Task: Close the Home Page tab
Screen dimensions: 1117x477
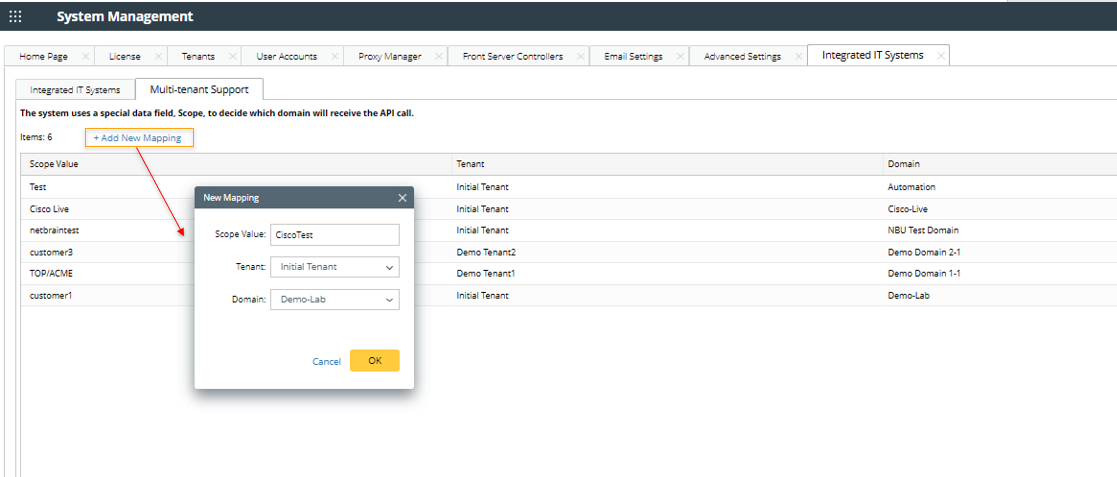Action: click(x=85, y=57)
